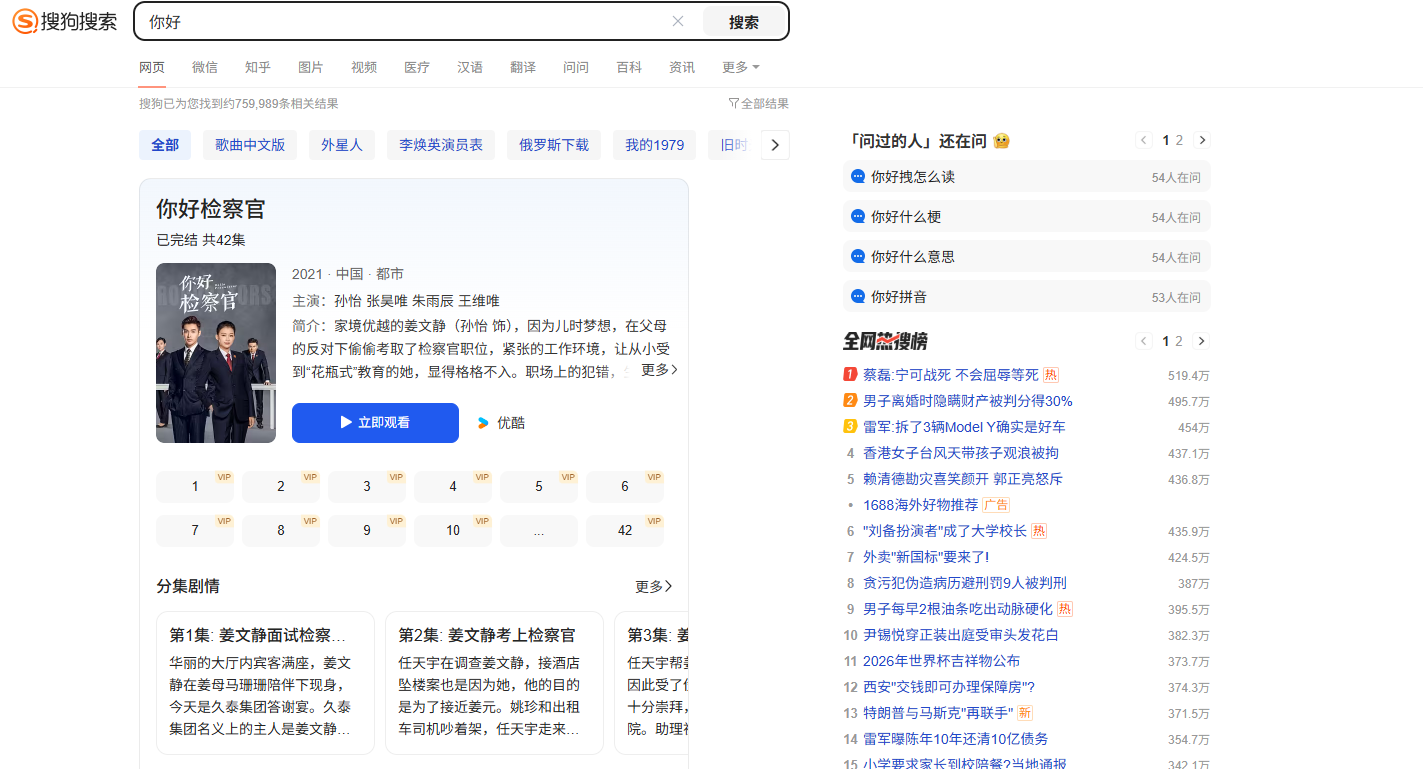
Task: Go to next page of 问过的人 questions
Action: (1202, 141)
